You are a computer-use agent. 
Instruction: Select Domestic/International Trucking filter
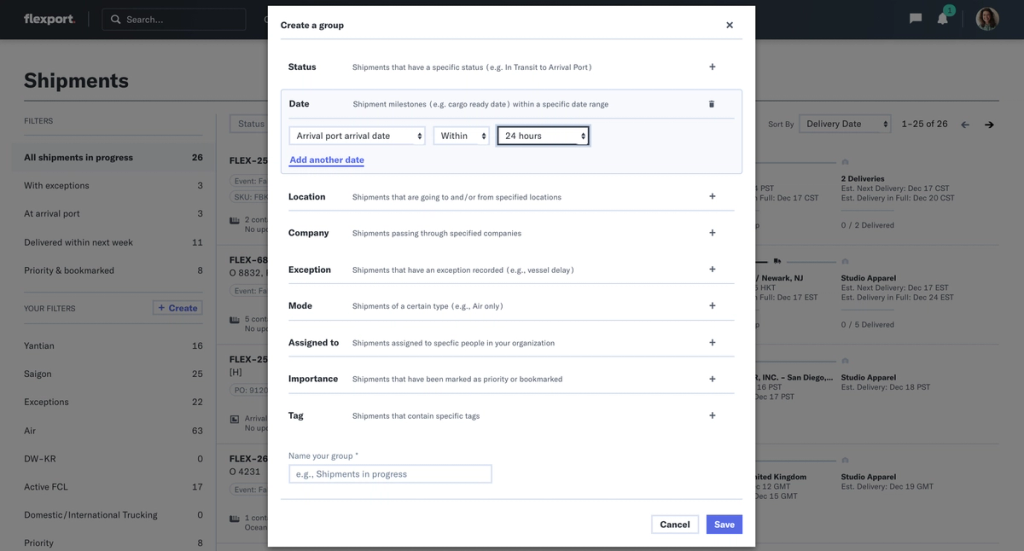coord(113,515)
